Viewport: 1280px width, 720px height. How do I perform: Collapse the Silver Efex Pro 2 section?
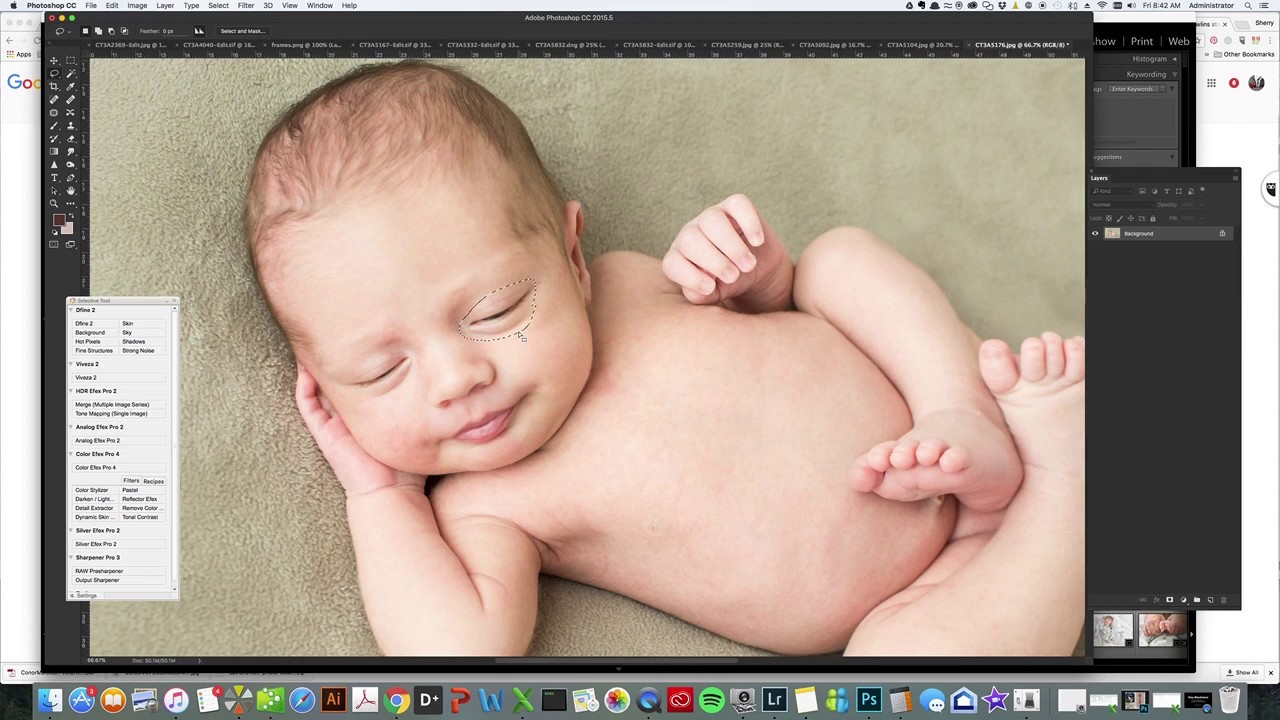[71, 531]
